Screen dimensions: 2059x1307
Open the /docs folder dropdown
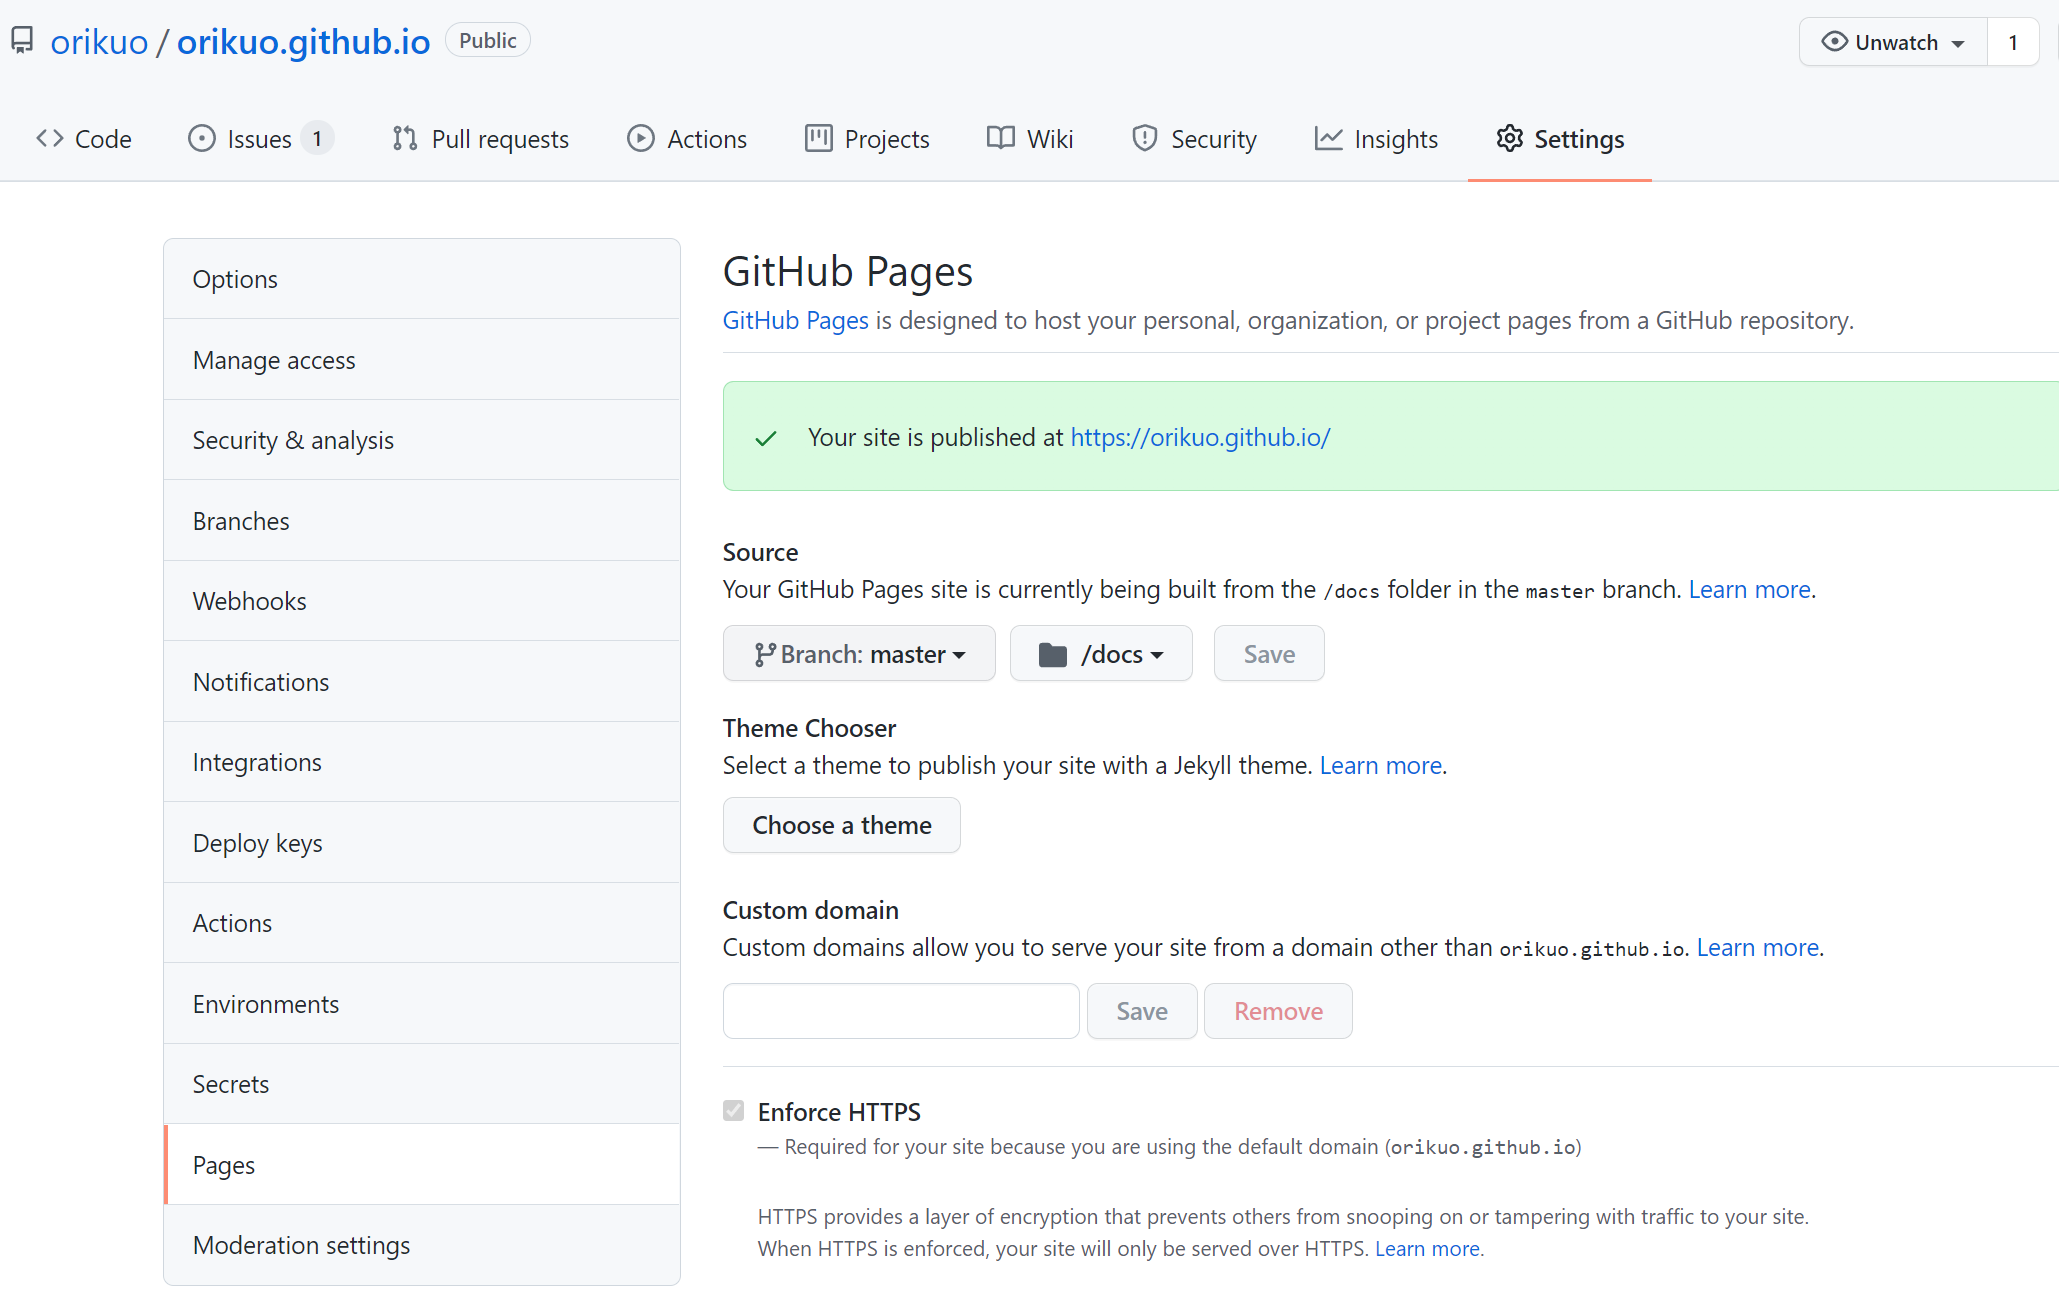click(x=1100, y=653)
